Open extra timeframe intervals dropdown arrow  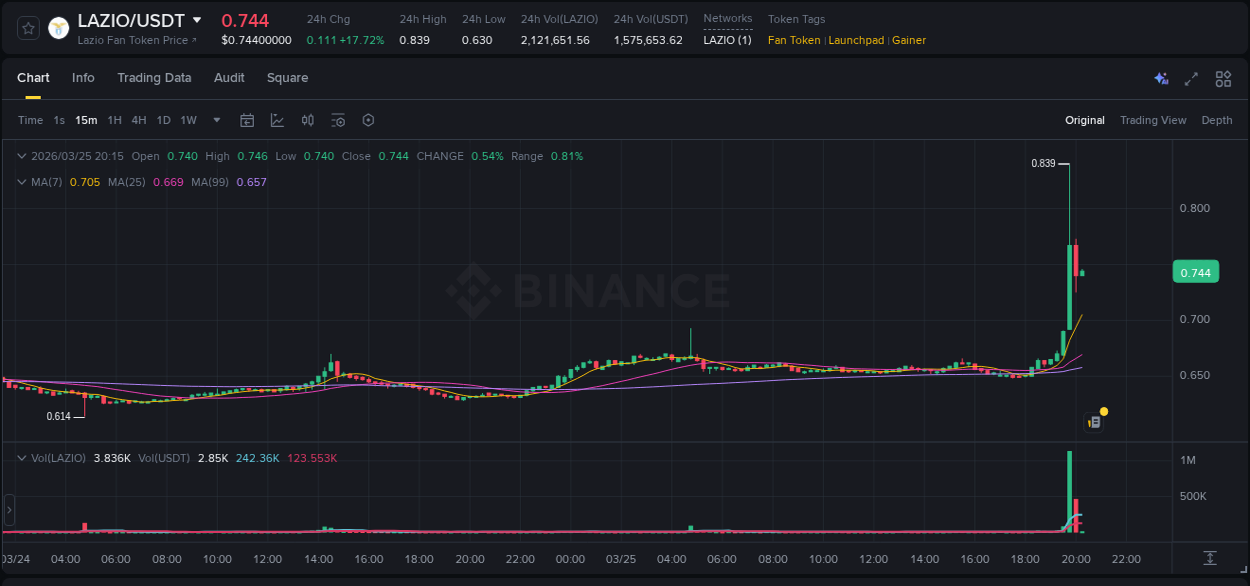[216, 120]
